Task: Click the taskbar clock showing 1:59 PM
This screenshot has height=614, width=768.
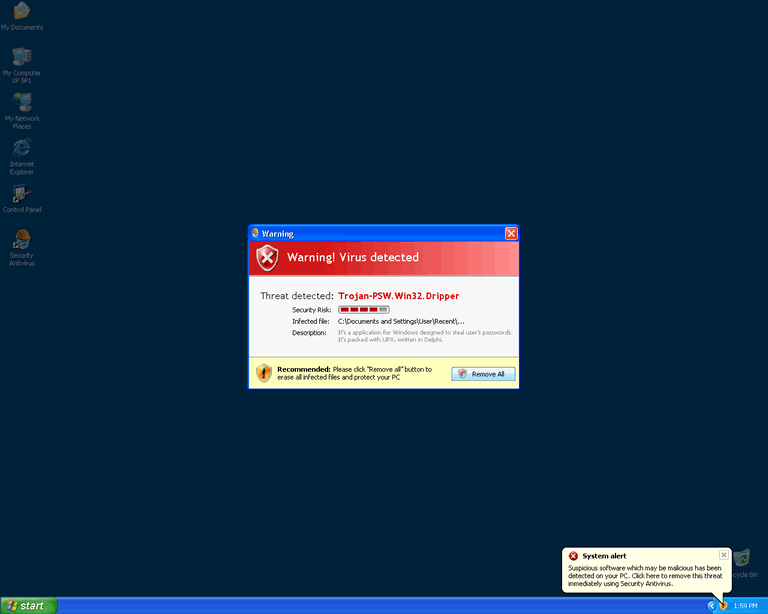Action: 745,605
